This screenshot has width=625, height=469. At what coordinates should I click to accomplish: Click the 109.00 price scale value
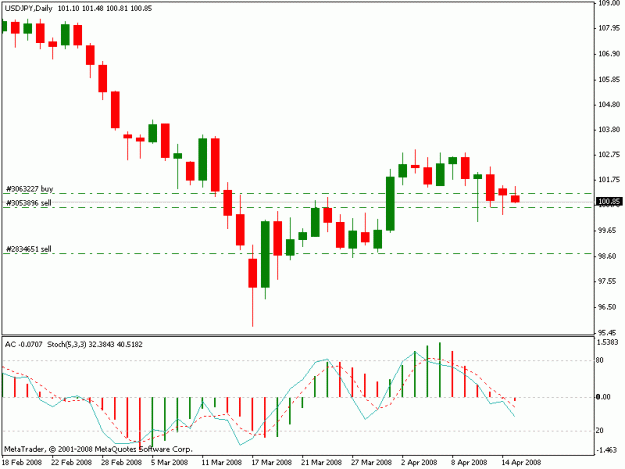[609, 3]
